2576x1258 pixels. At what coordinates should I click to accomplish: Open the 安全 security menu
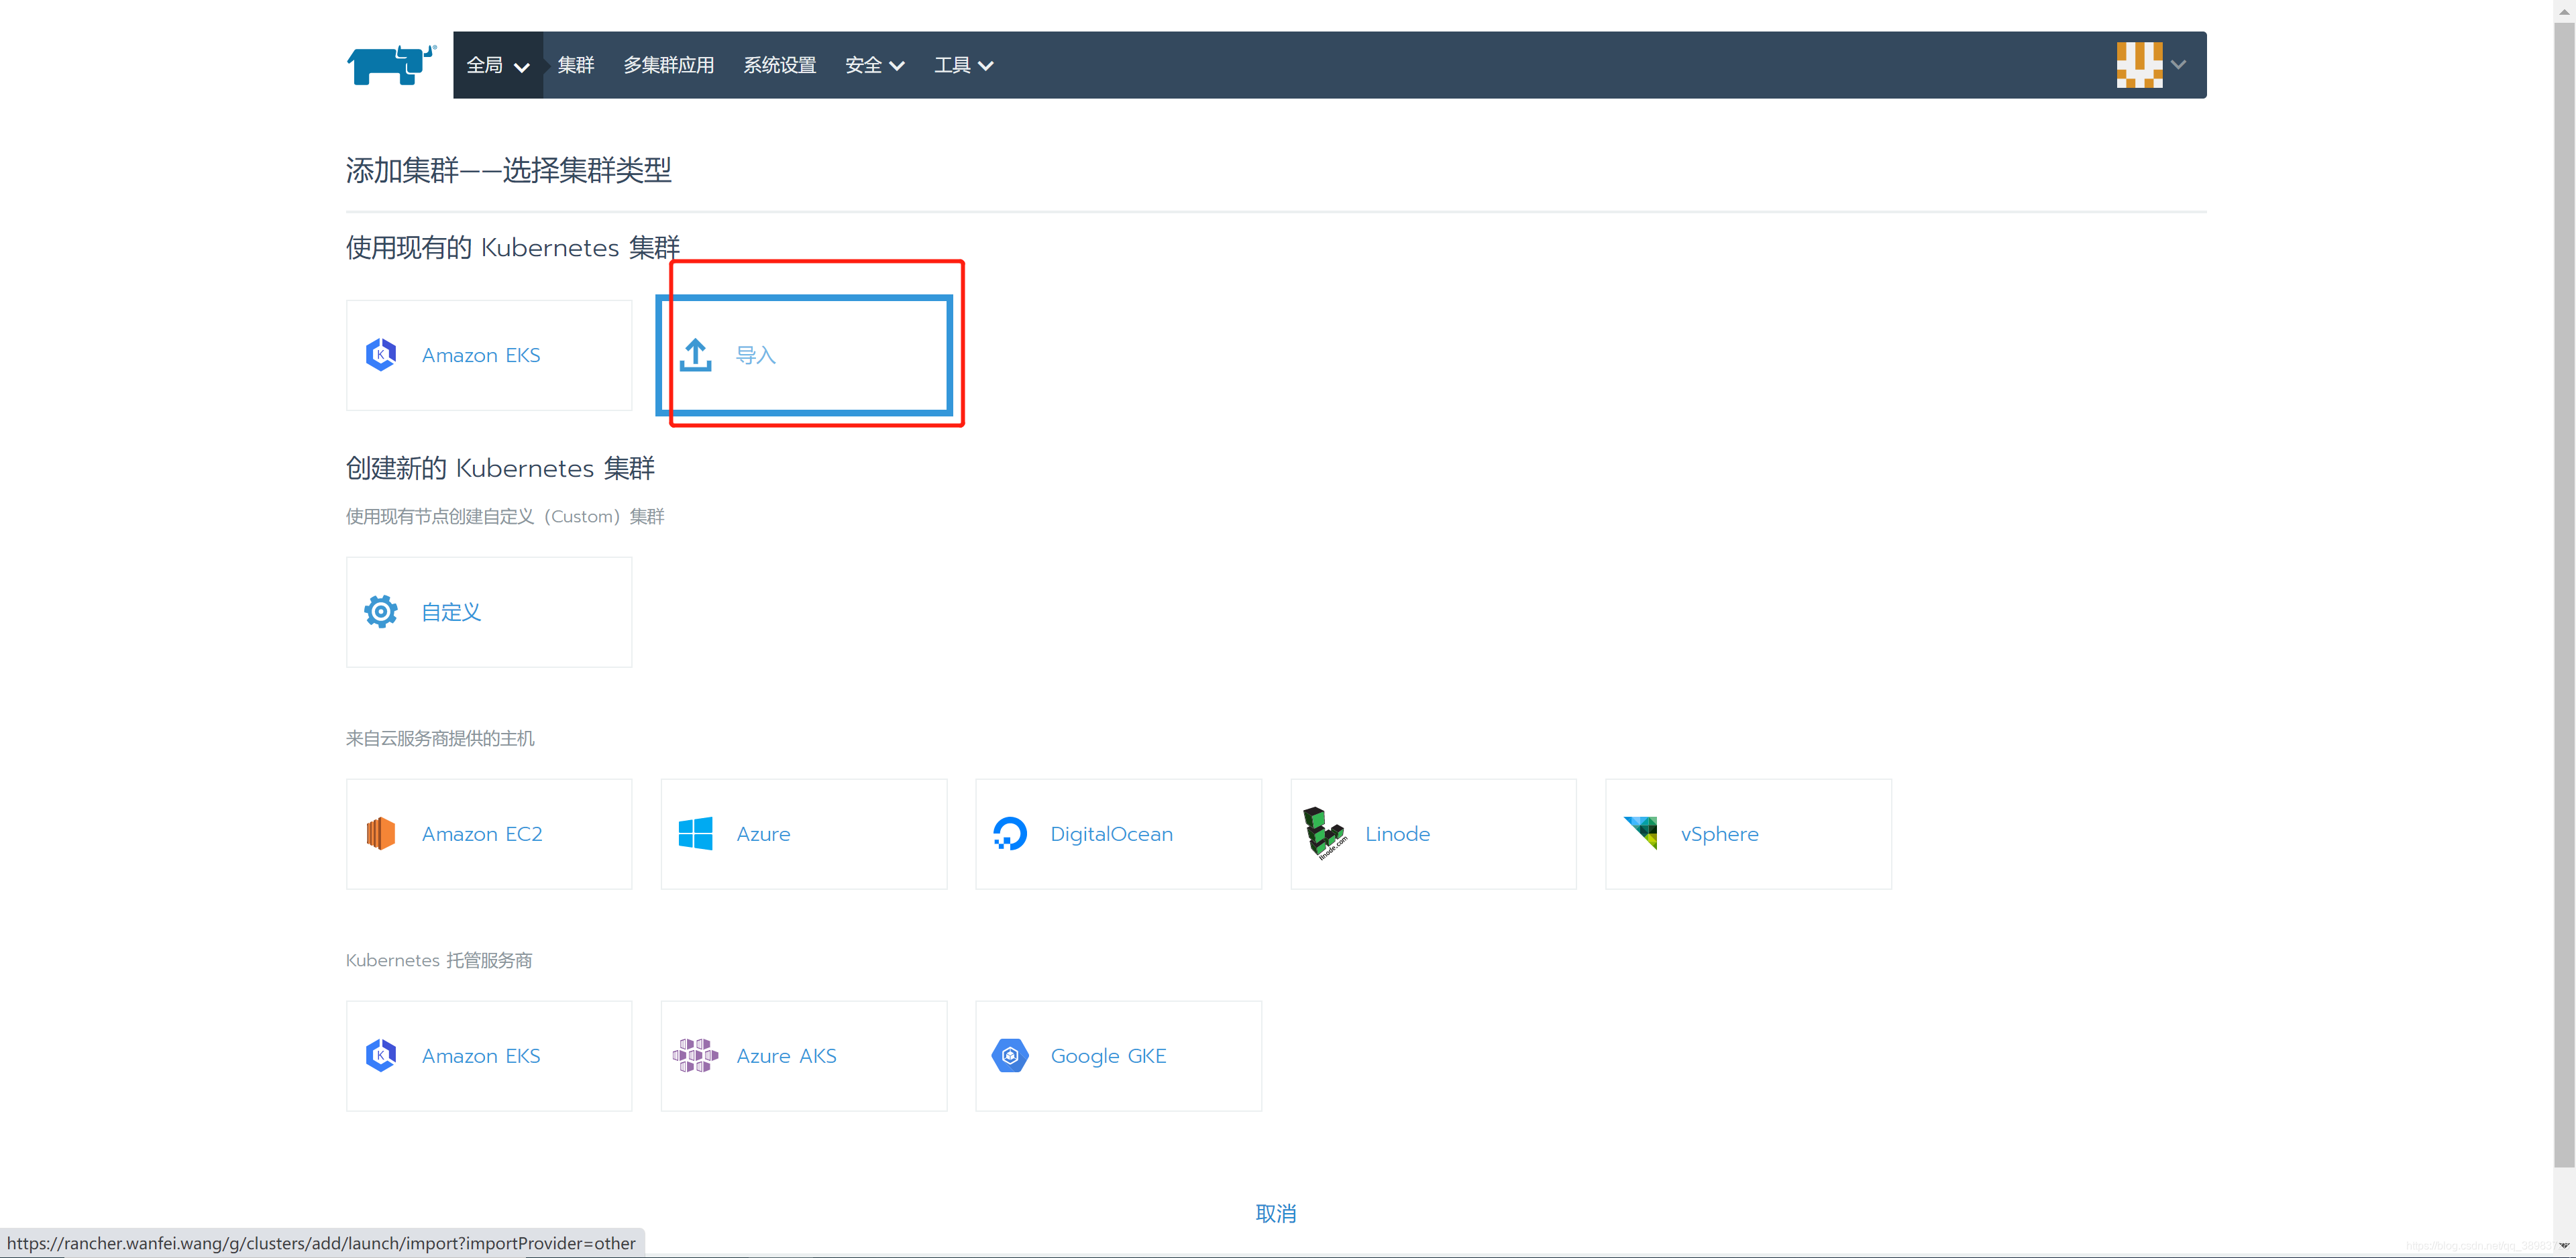coord(875,65)
